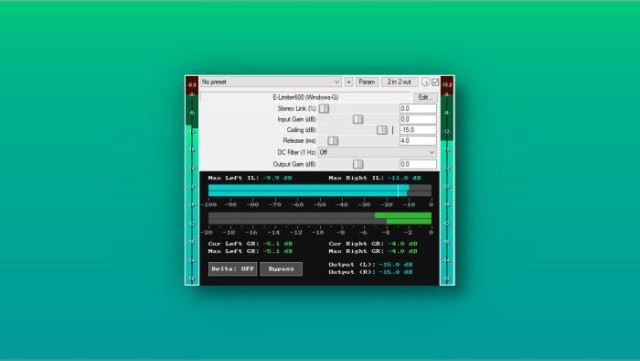The image size is (640, 361).
Task: Click the Max Left IL readout
Action: coord(250,178)
